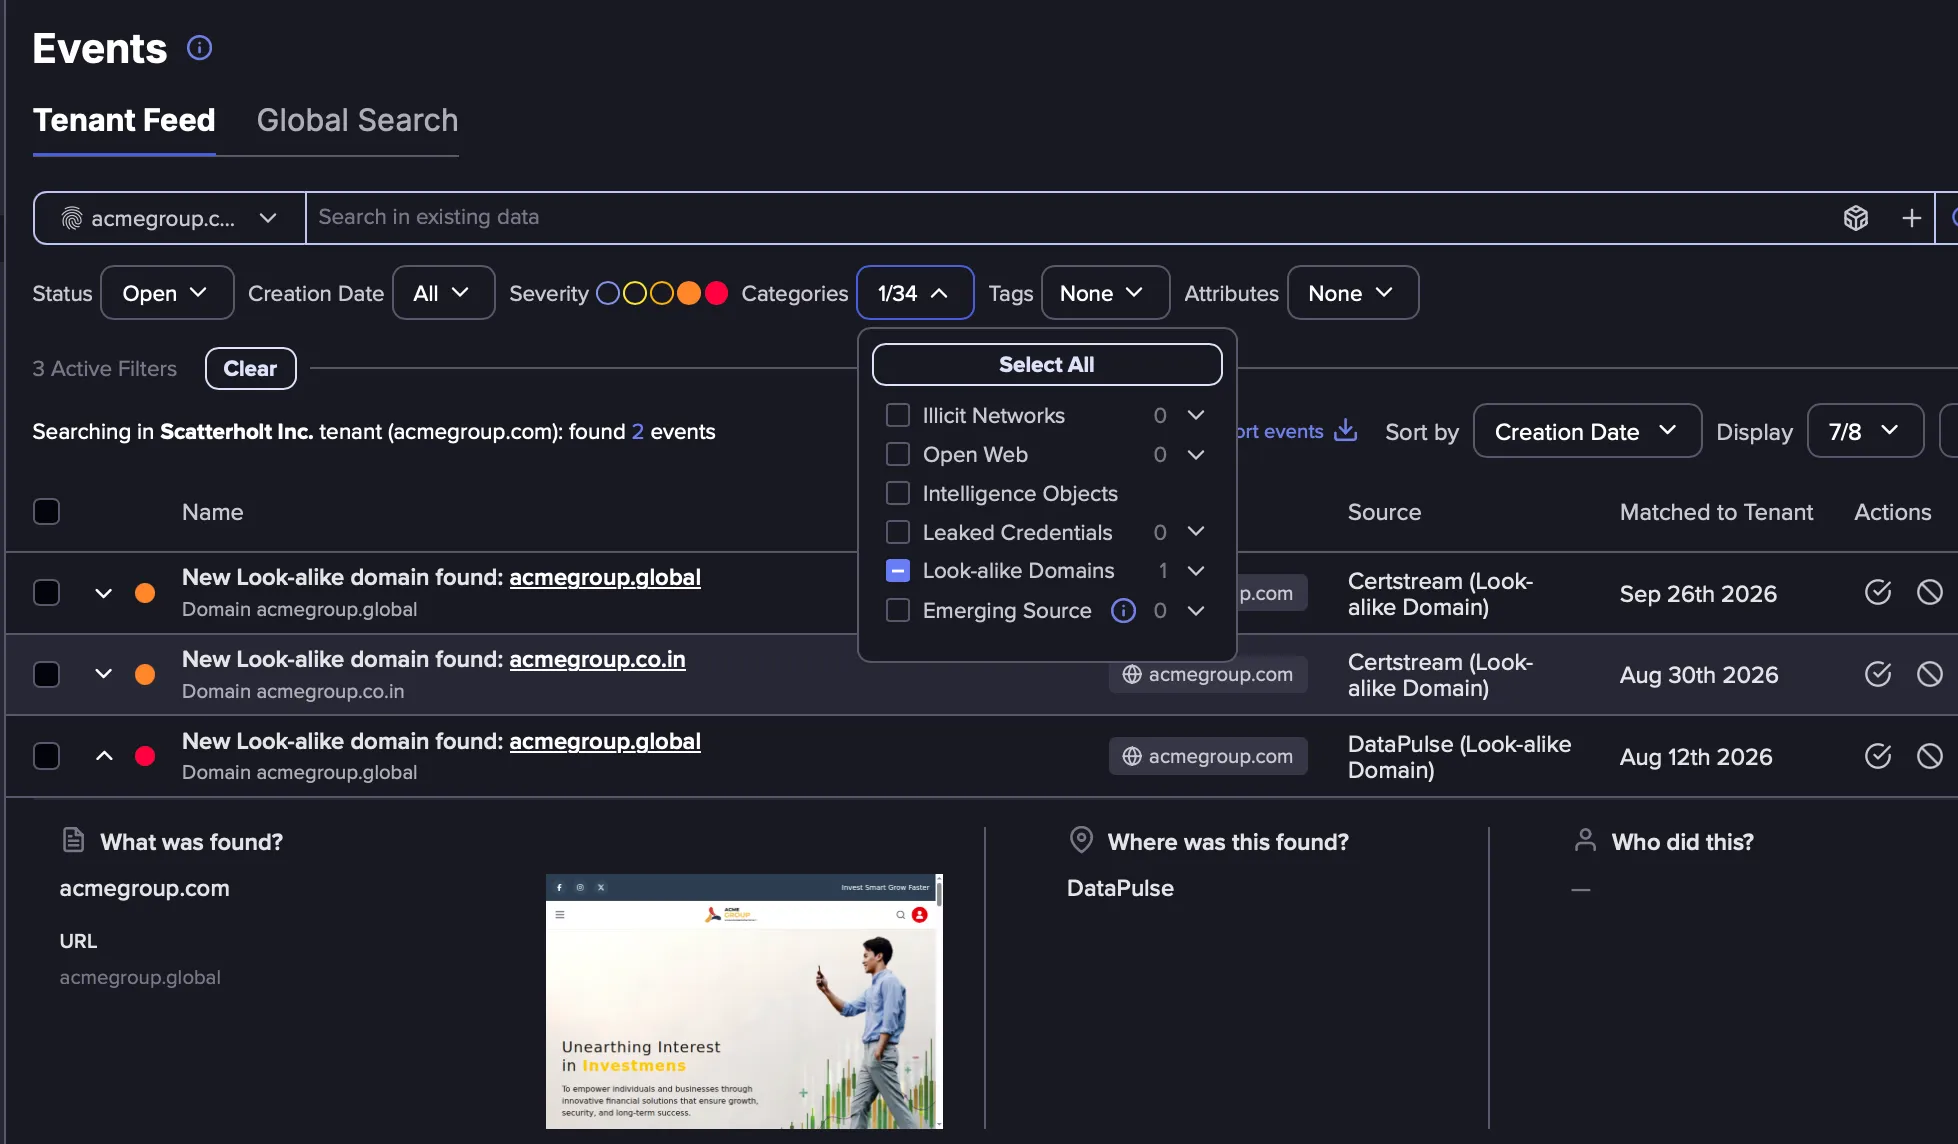Toggle the Look-alike Domains checkbox

(898, 571)
